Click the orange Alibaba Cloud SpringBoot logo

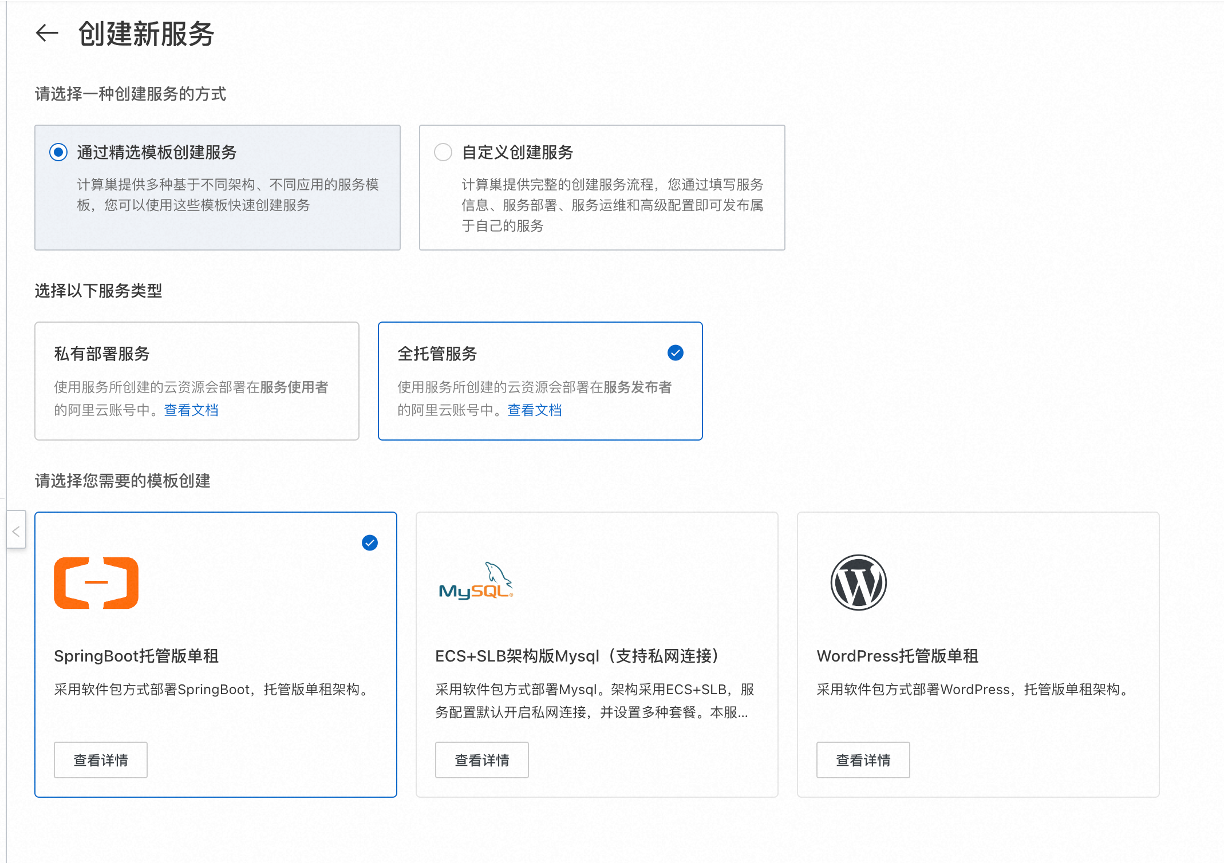click(x=96, y=583)
